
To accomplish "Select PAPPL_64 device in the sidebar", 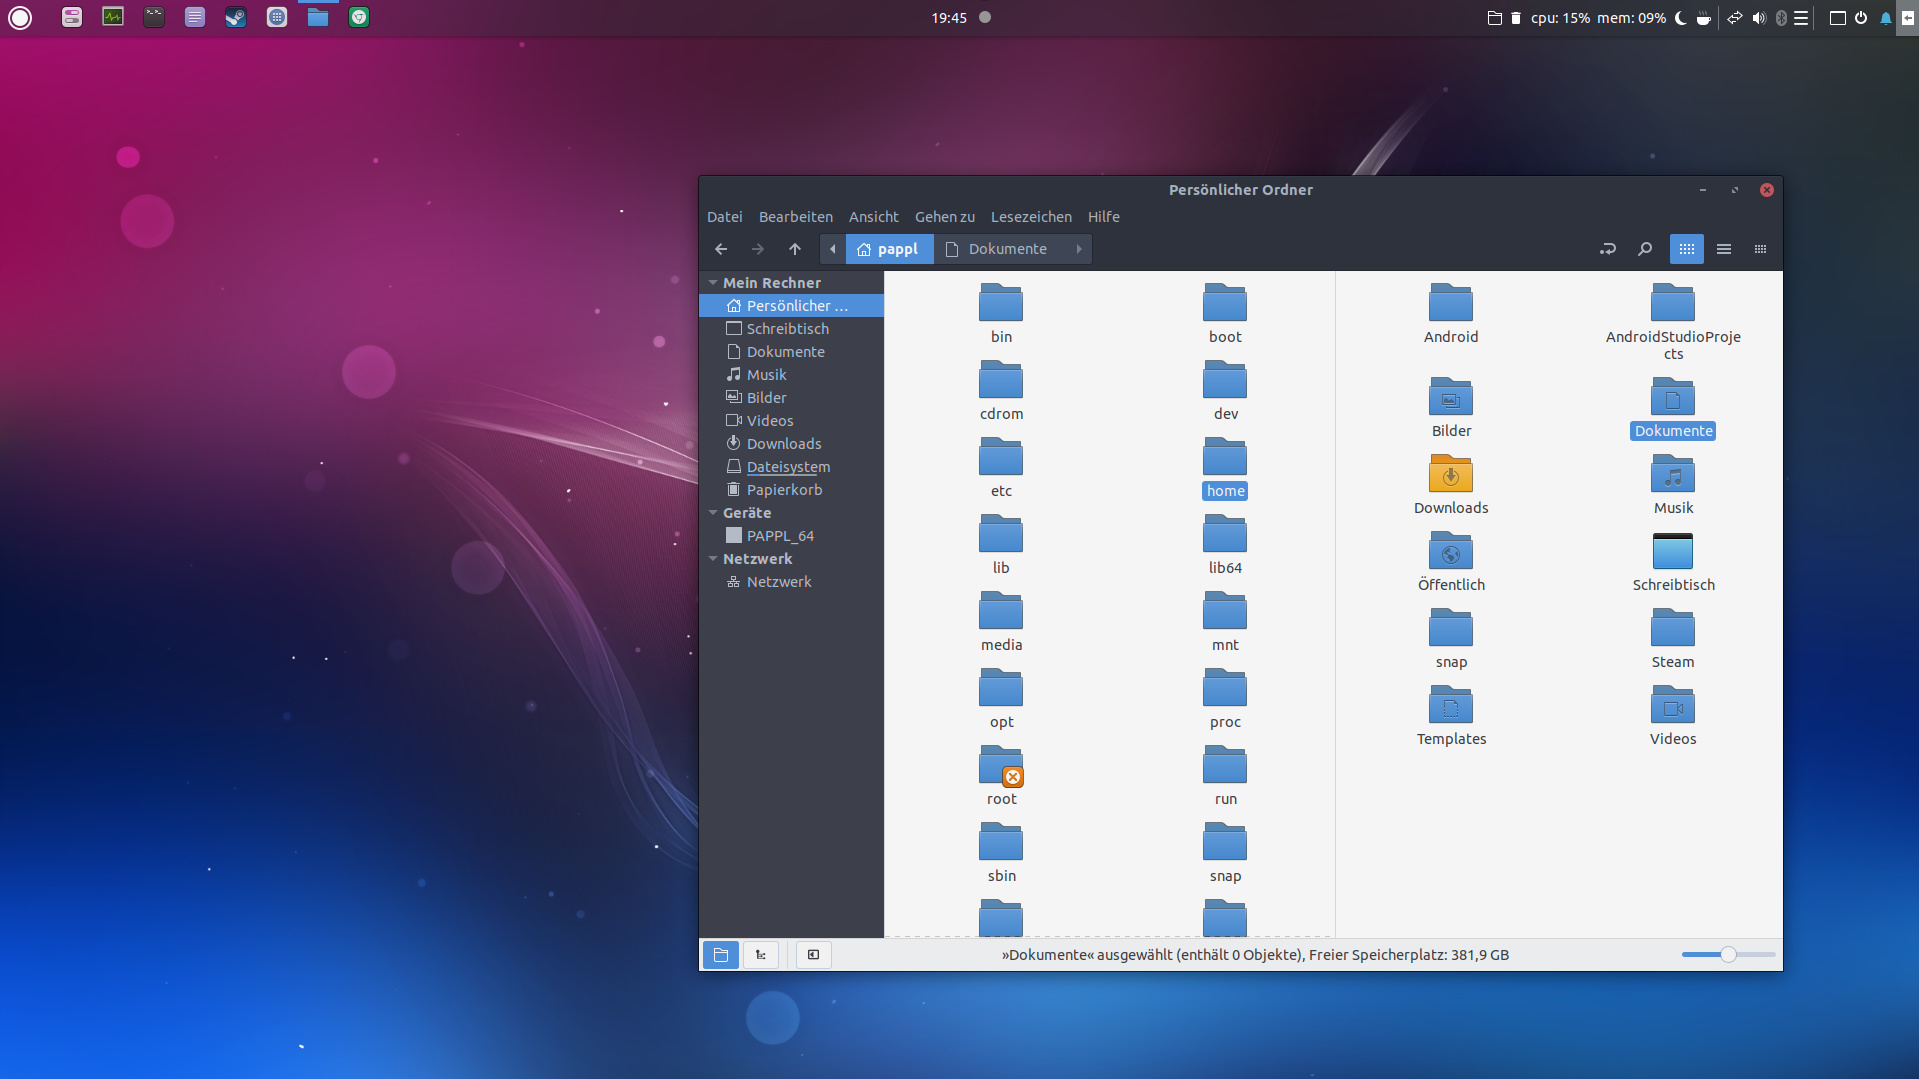I will tap(780, 536).
